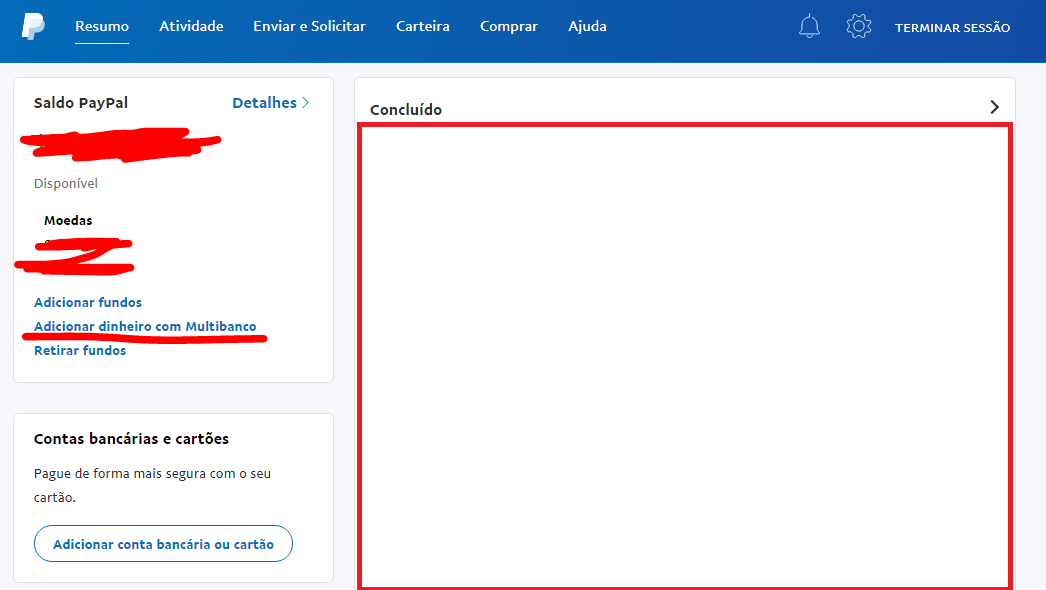Open Detalhes link in Saldo PayPal

click(x=270, y=103)
